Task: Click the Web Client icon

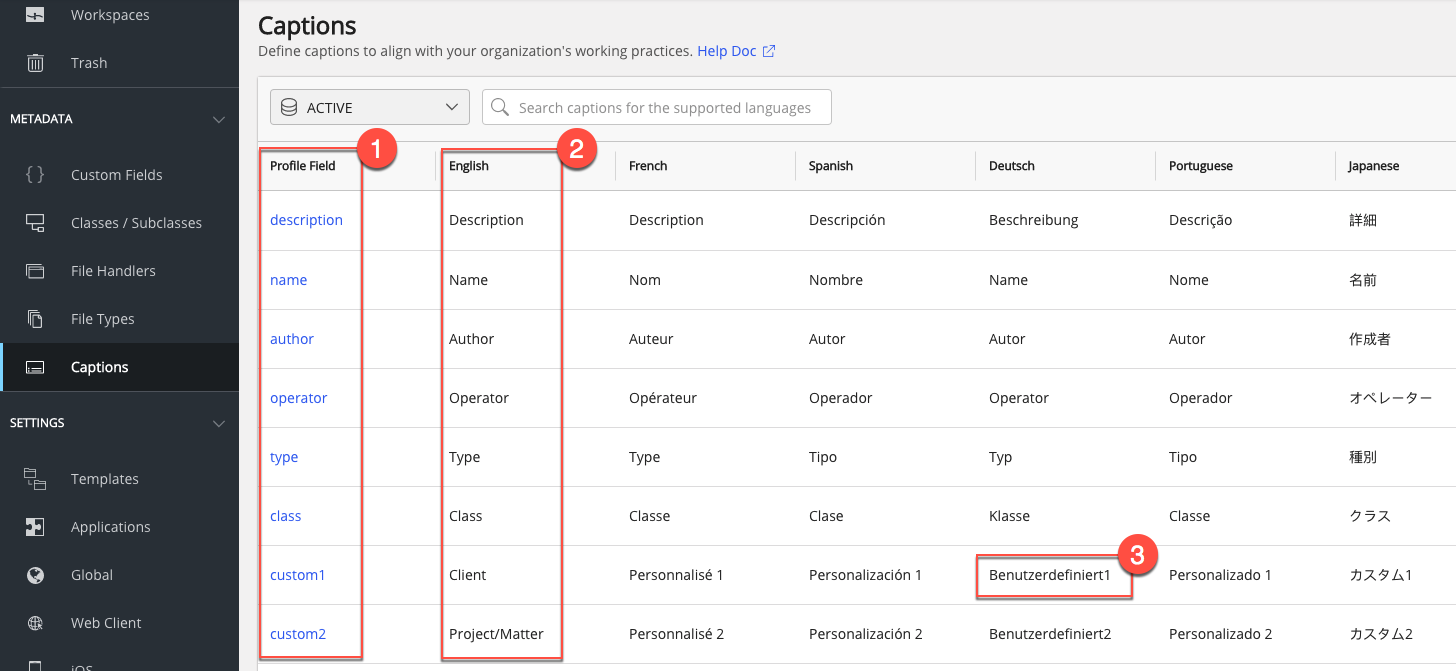Action: 35,623
